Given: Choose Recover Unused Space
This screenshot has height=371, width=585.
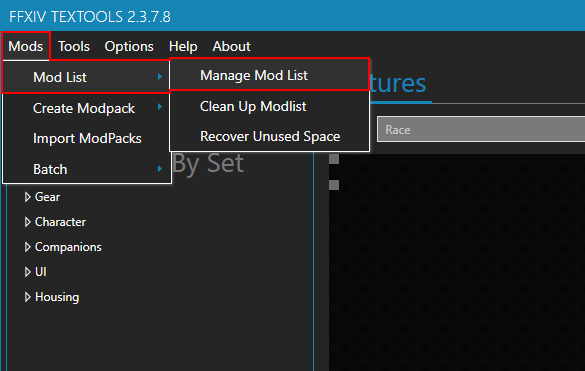Looking at the screenshot, I should 269,136.
